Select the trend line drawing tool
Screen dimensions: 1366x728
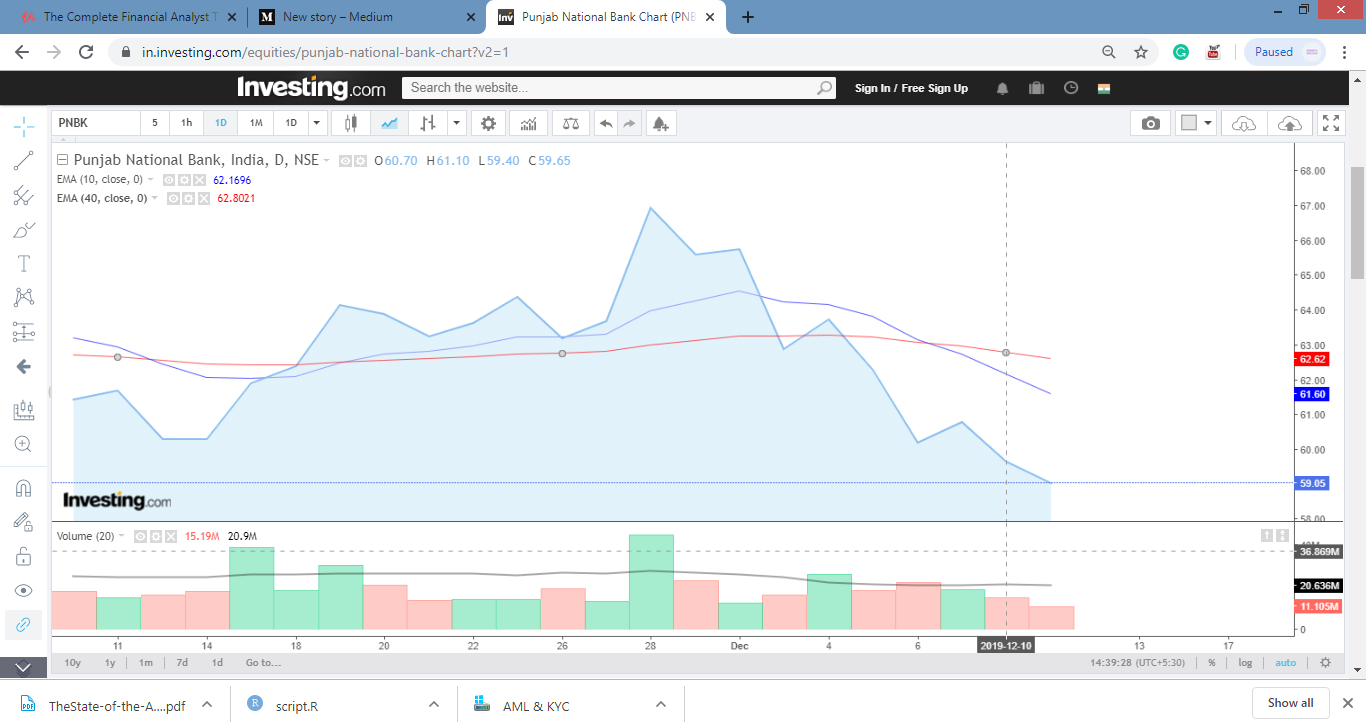(x=24, y=160)
